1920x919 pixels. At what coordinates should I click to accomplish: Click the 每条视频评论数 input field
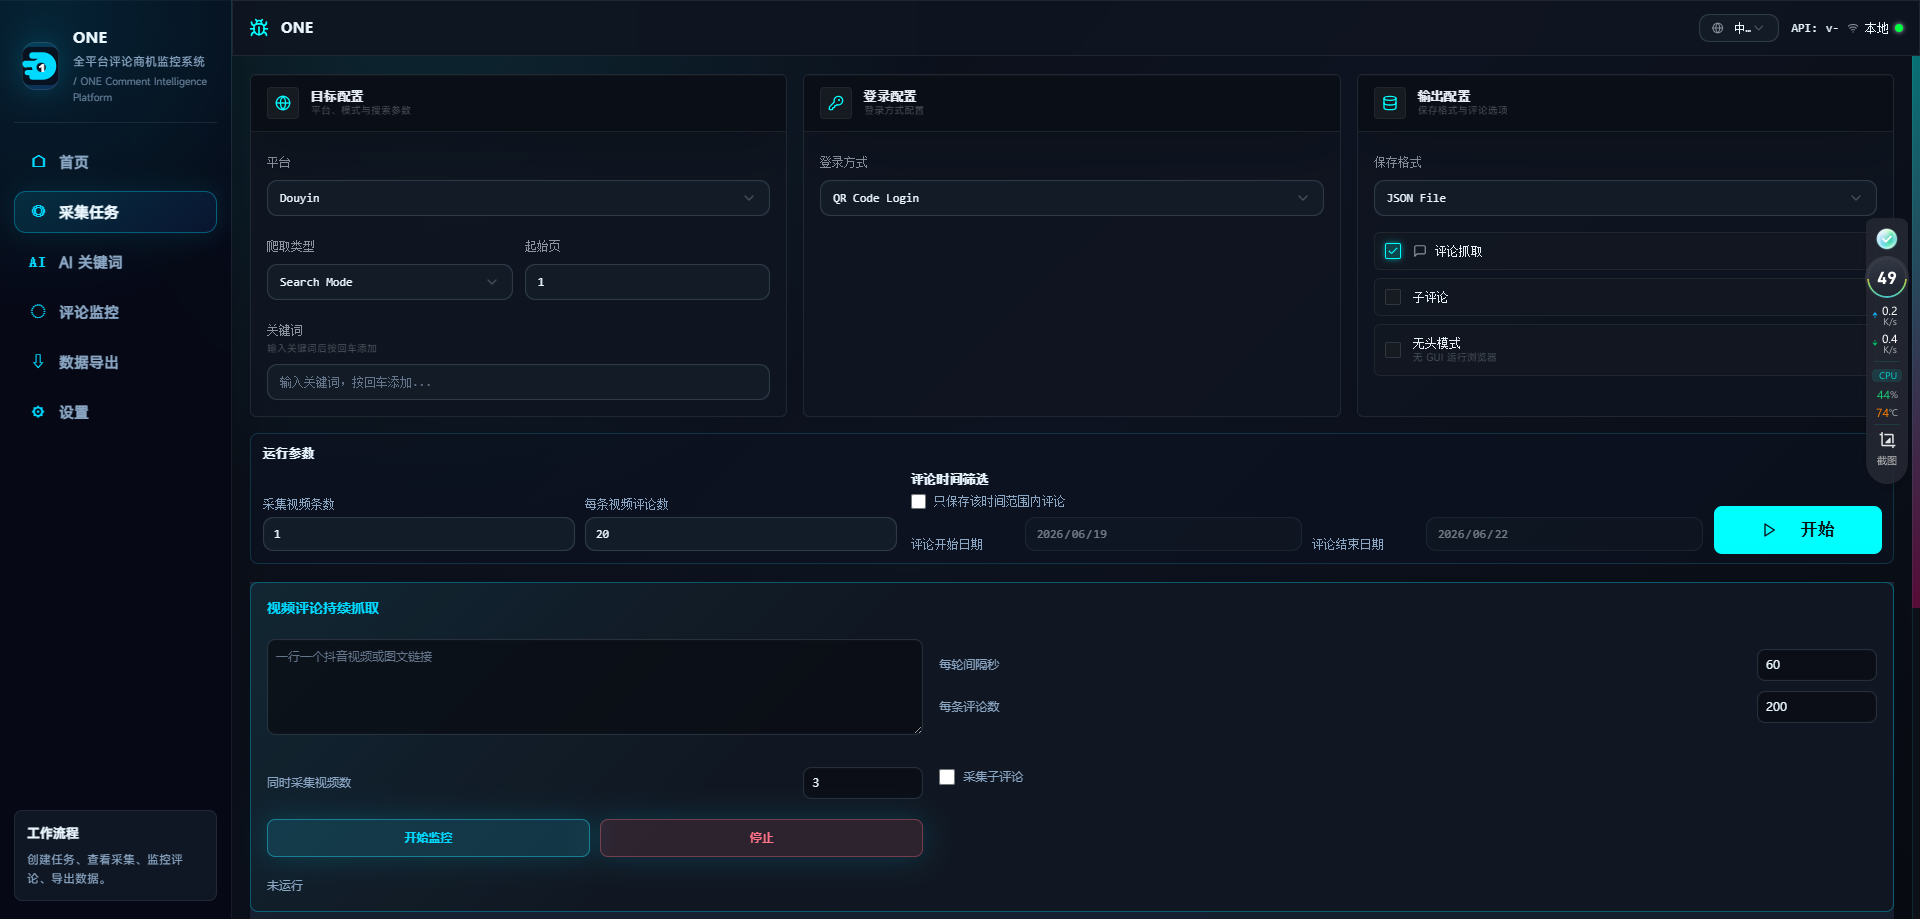click(740, 534)
